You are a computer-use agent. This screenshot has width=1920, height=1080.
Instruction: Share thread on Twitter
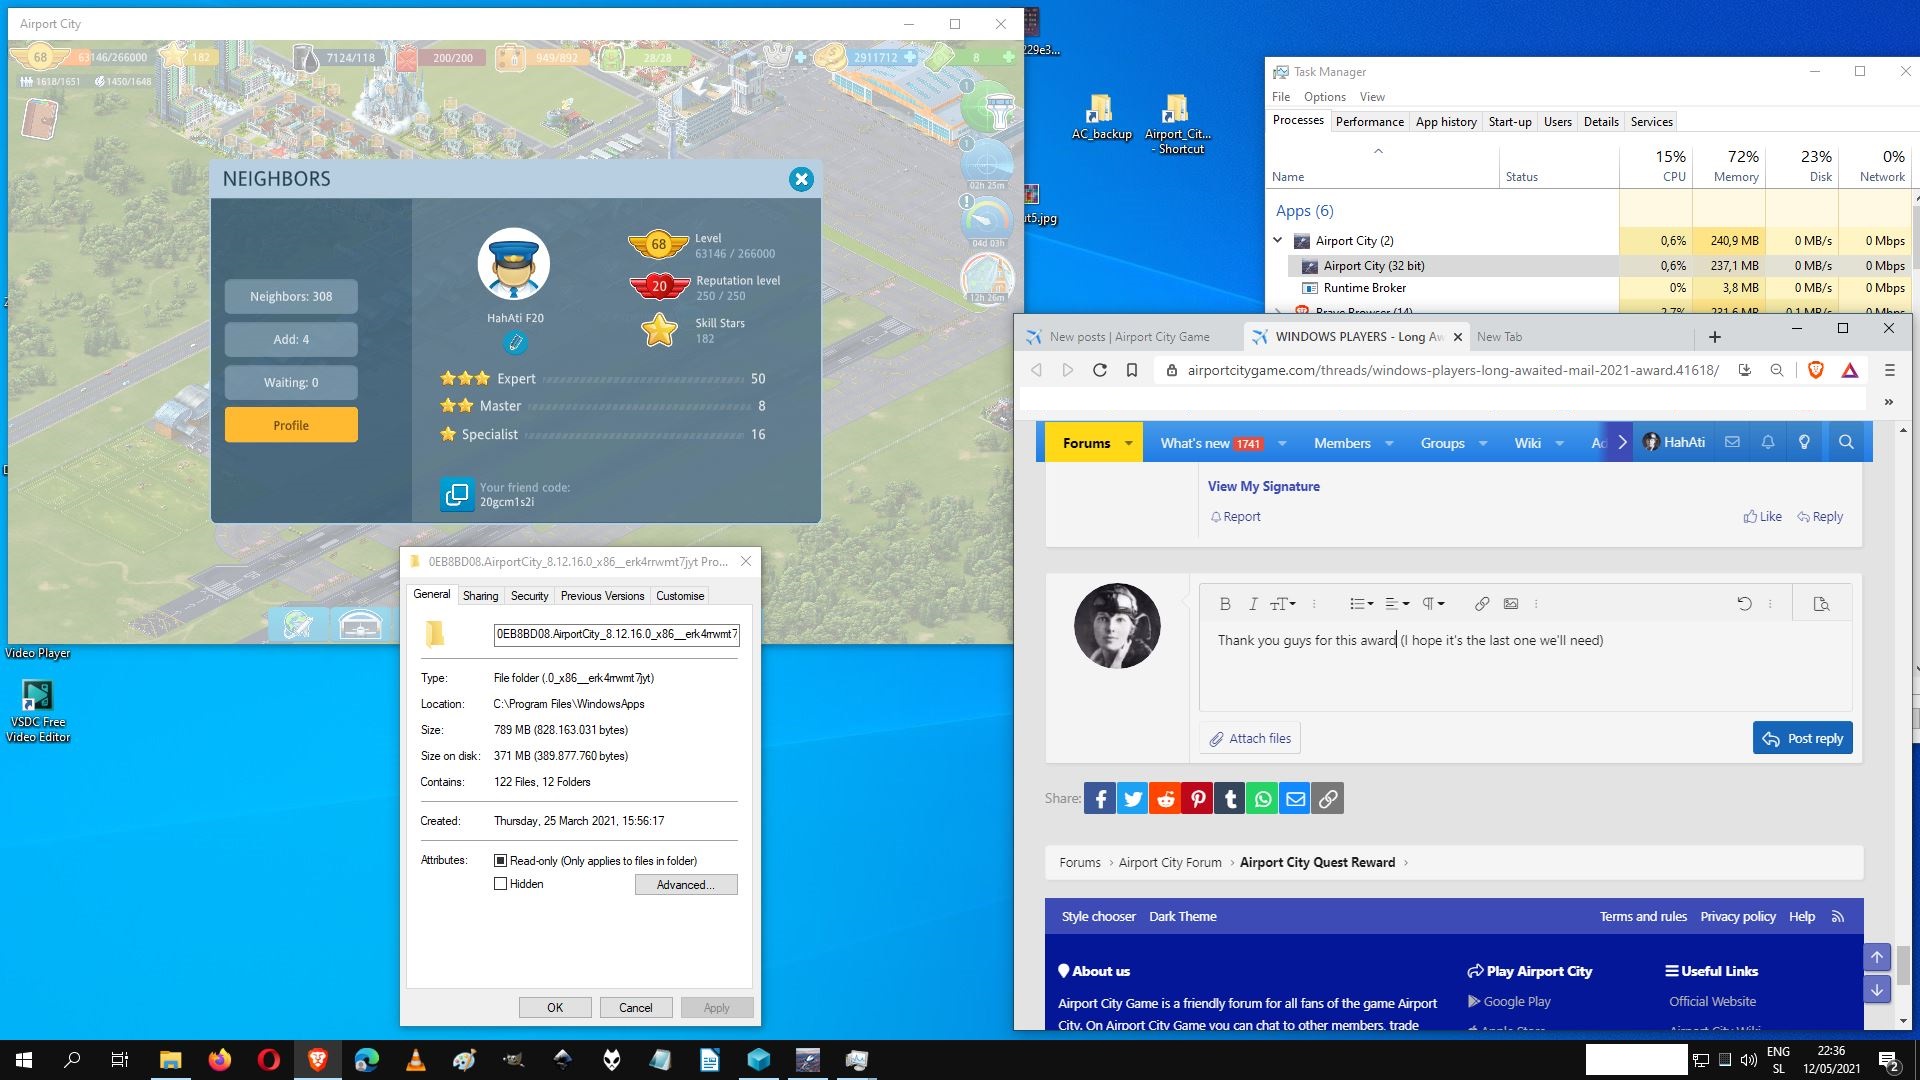[1133, 798]
